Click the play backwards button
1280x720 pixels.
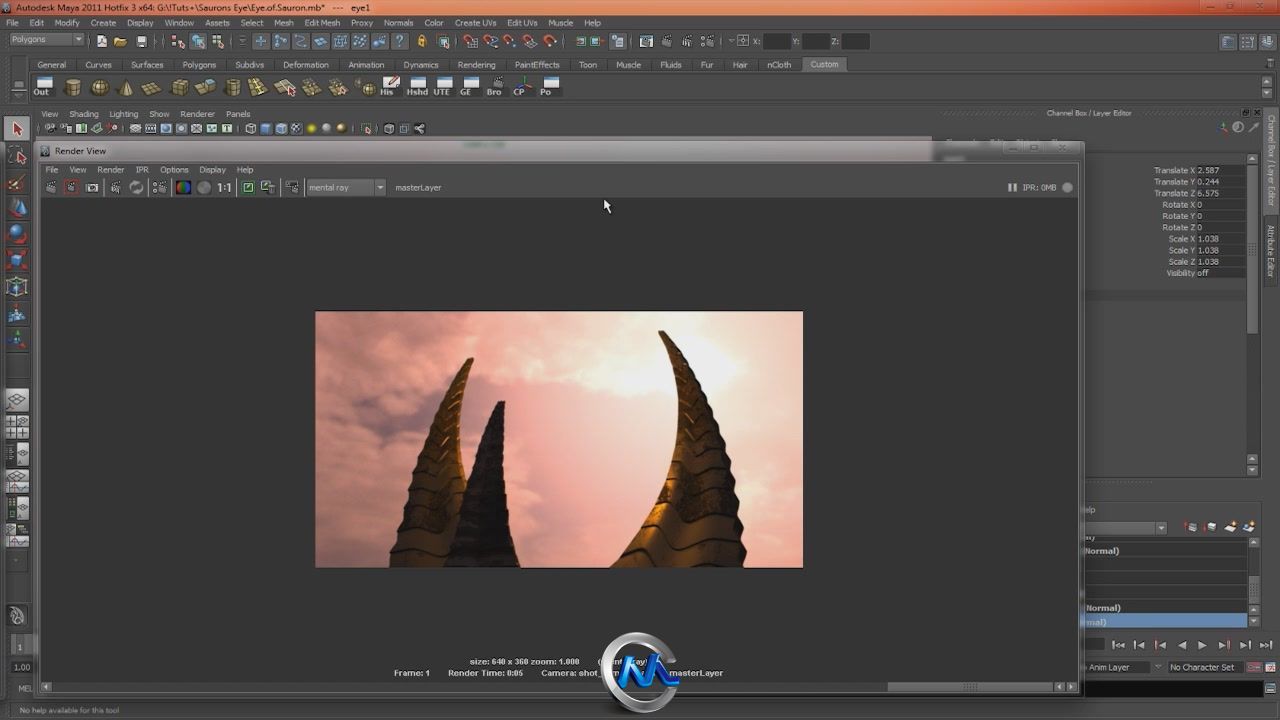pos(1181,645)
